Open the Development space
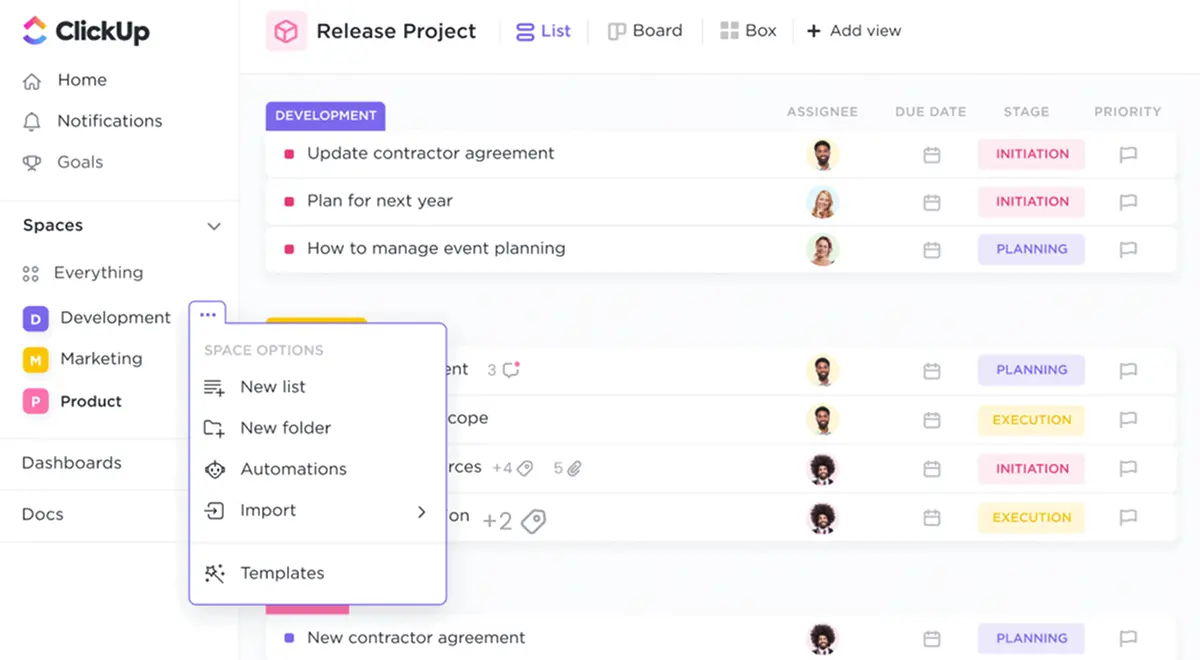Viewport: 1200px width, 660px height. [x=116, y=317]
